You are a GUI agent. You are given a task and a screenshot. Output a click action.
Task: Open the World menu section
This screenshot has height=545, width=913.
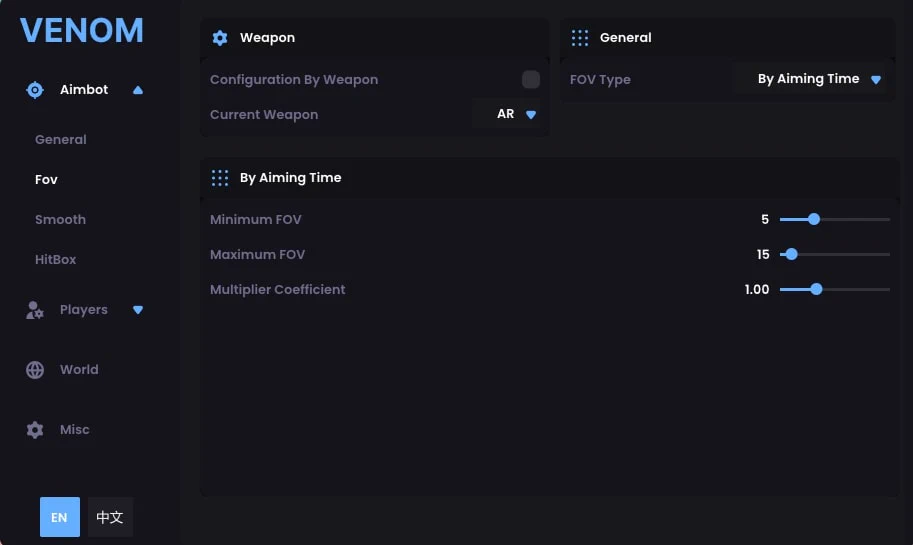click(x=79, y=370)
